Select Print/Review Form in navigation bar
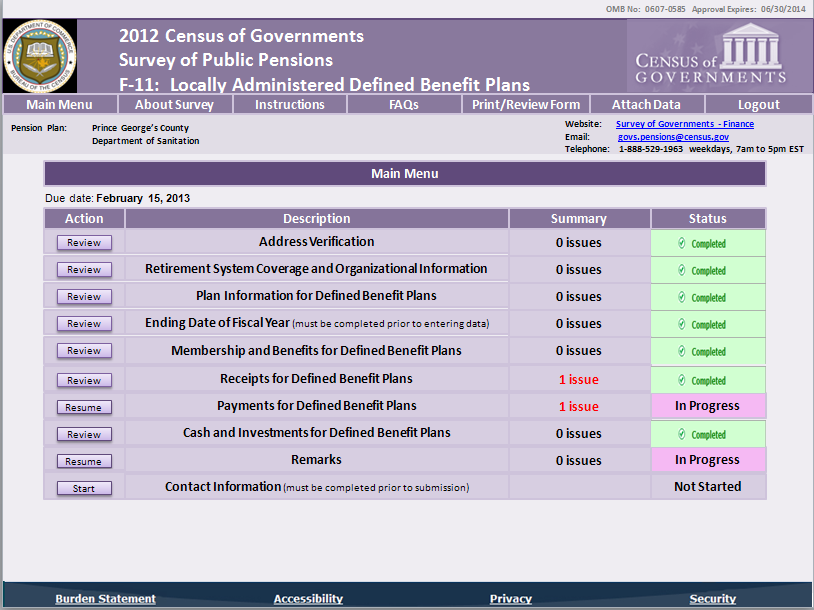This screenshot has width=814, height=610. 524,104
